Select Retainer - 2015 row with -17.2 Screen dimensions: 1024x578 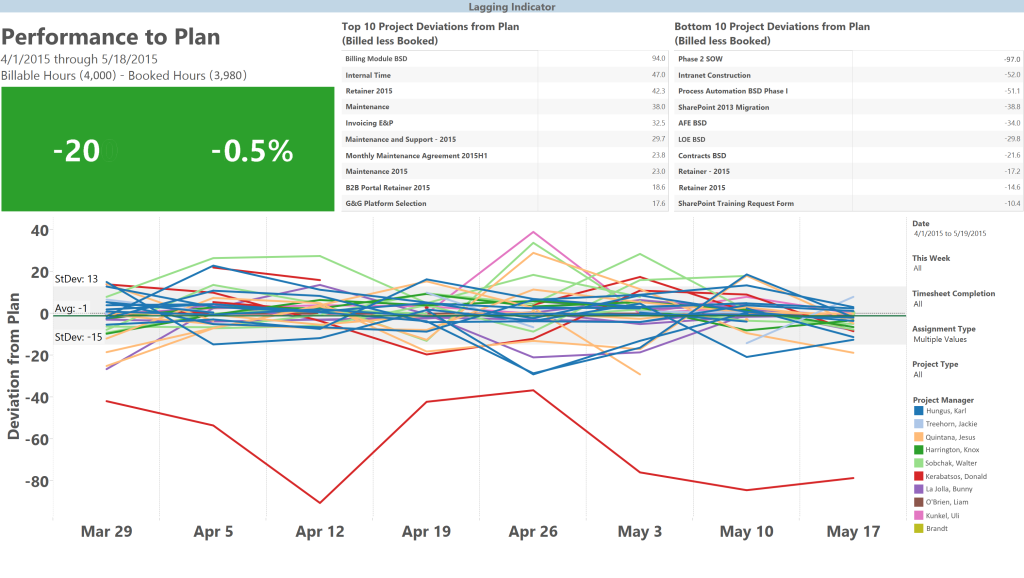pos(849,171)
